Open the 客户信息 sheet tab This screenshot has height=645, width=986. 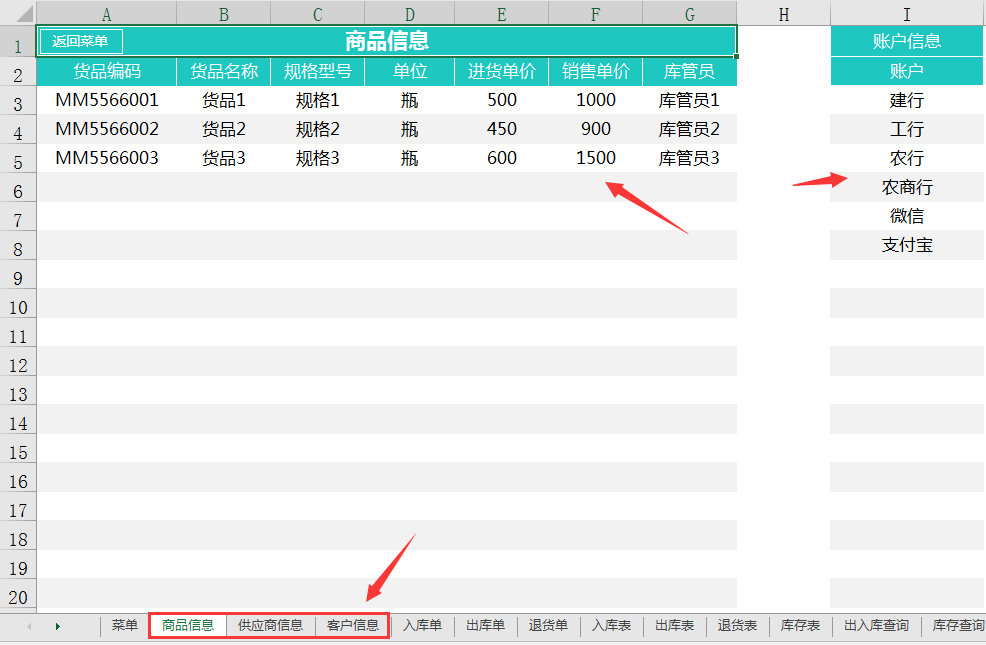352,626
